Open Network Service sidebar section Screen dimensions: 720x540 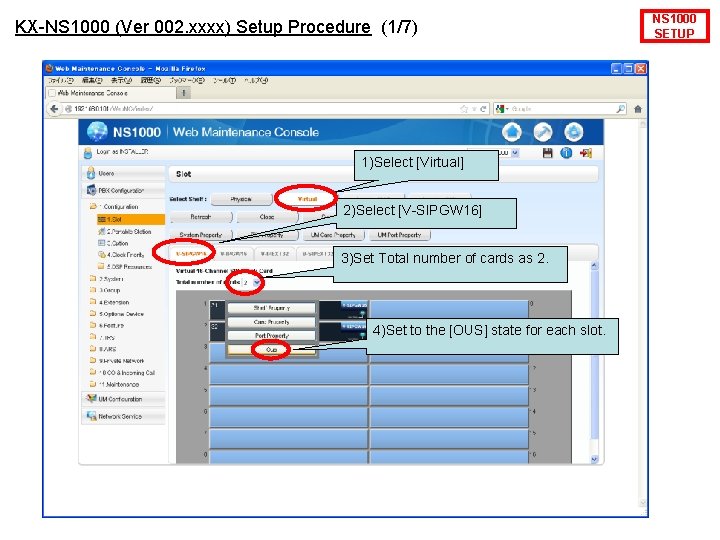tap(124, 416)
